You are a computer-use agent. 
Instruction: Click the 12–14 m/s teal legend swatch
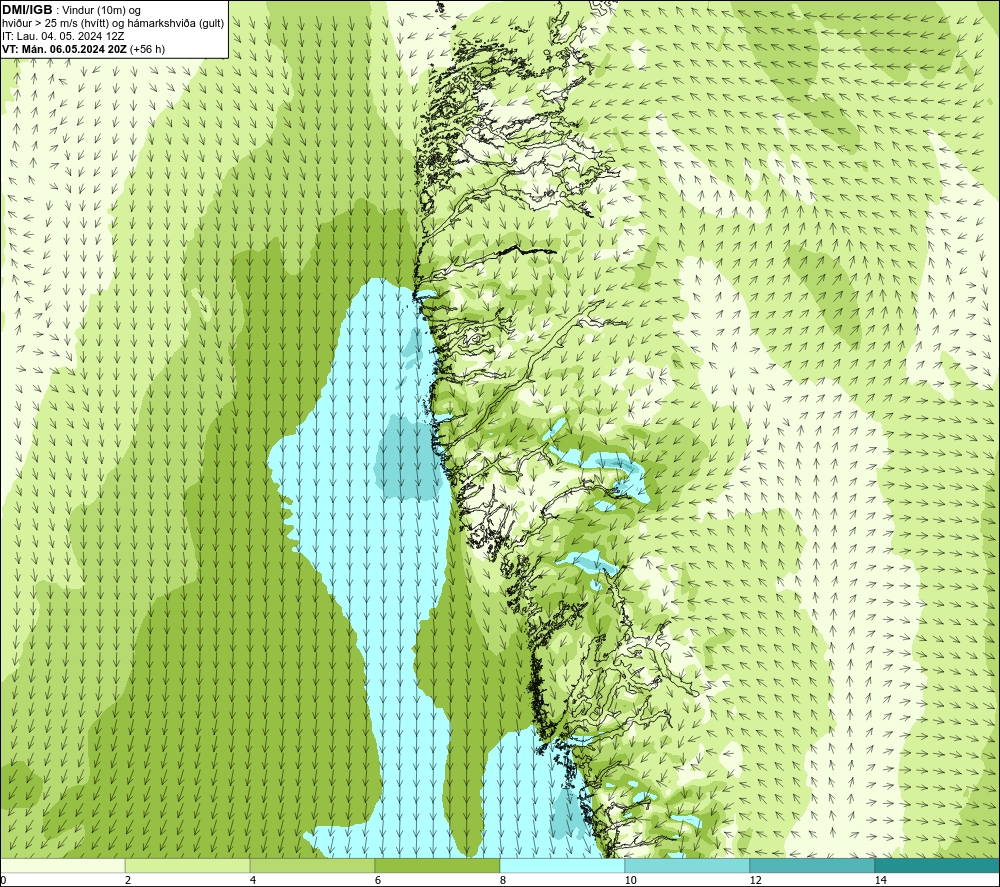coord(812,865)
